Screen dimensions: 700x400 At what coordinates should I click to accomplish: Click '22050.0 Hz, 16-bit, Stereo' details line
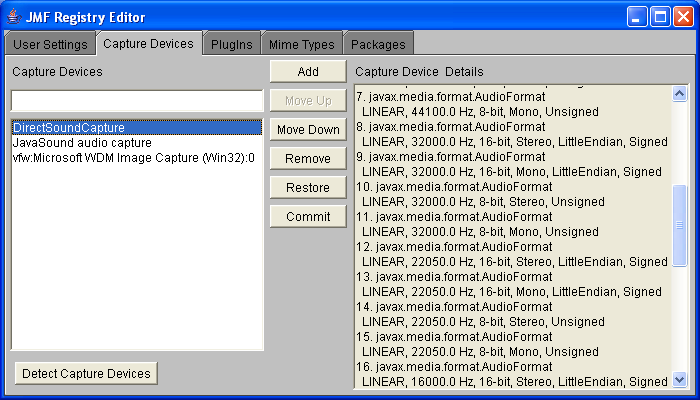point(515,262)
